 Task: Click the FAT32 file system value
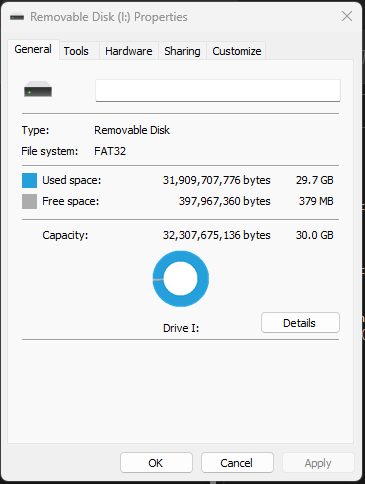click(110, 151)
